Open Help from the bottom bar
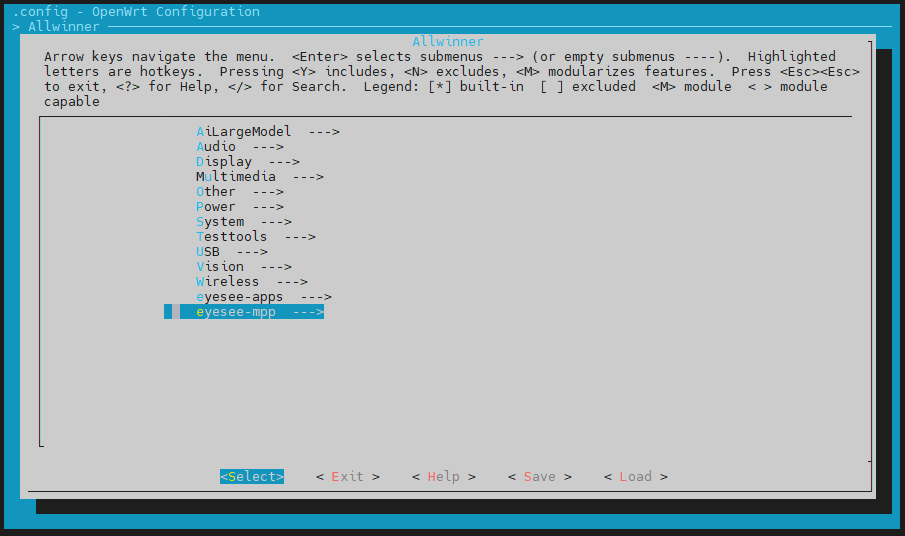Screen dimensions: 905x536 click(x=443, y=477)
